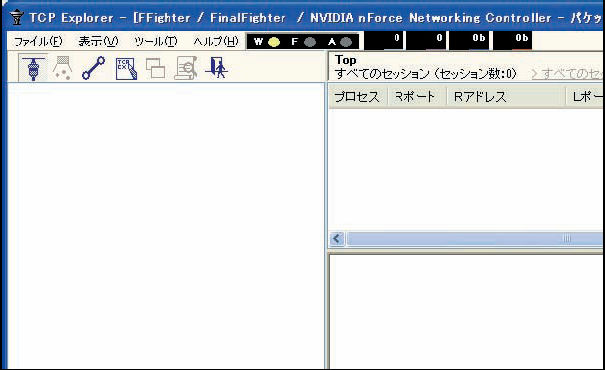
Task: Open the 表示(V) menu
Action: click(x=98, y=41)
